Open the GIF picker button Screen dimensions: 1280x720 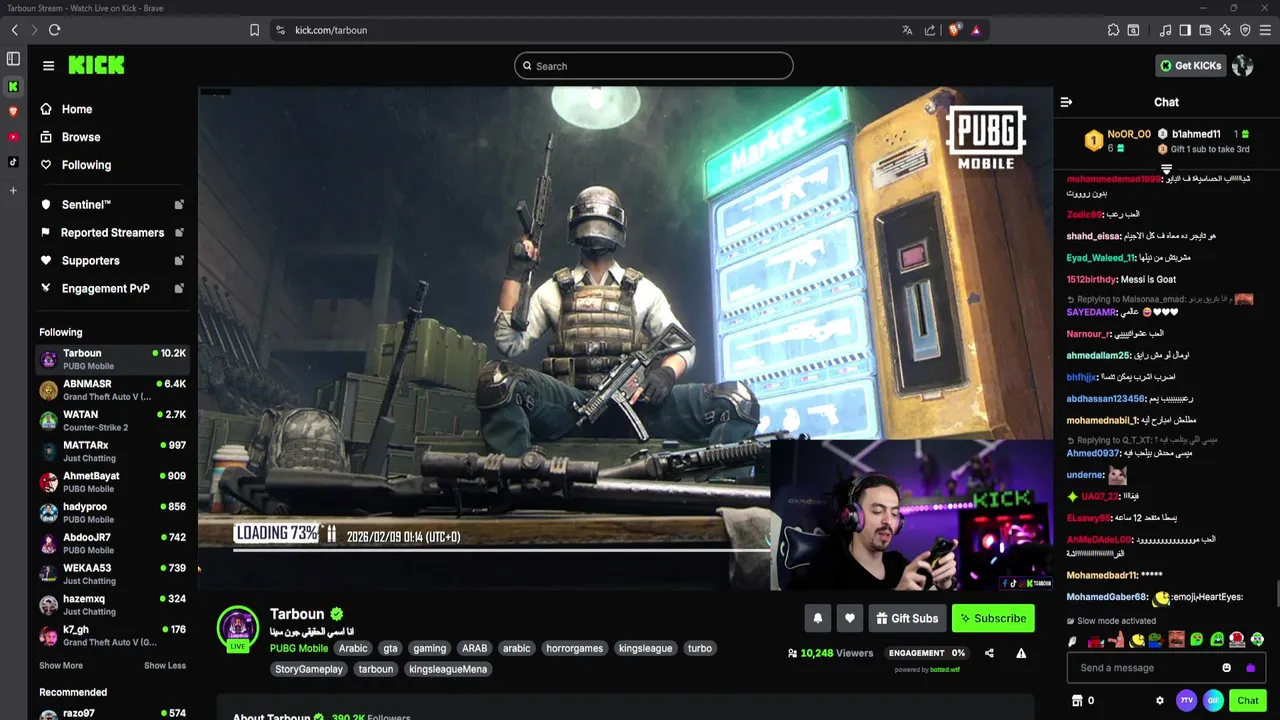point(1213,700)
